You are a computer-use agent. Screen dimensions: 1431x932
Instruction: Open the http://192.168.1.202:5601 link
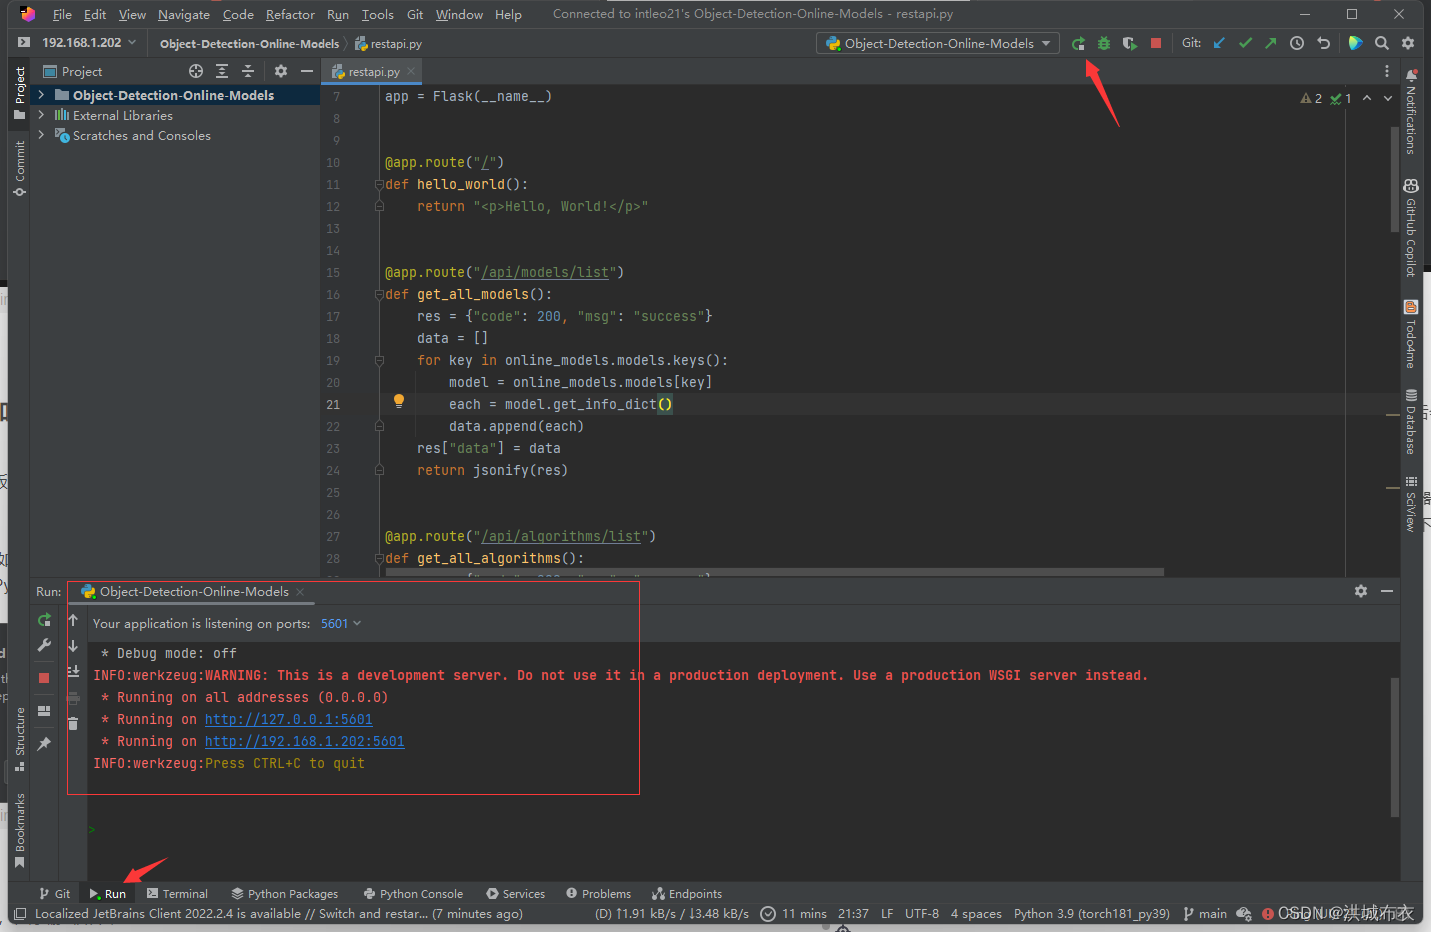click(x=304, y=741)
